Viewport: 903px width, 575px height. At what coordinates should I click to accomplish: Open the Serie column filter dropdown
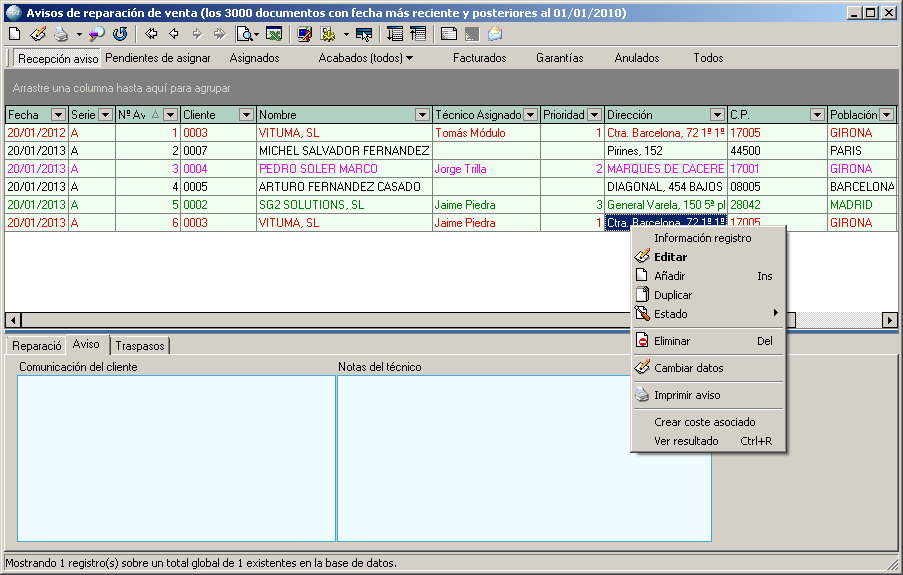pyautogui.click(x=105, y=115)
